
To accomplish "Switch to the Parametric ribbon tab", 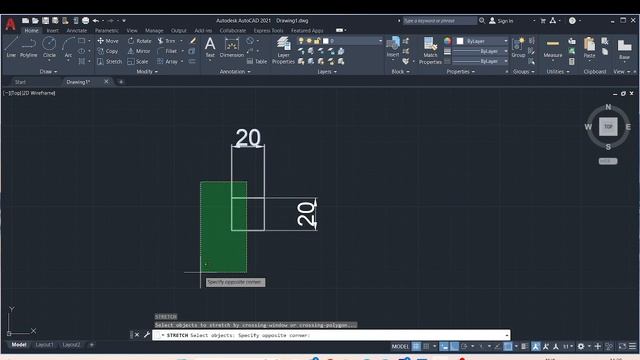I will (107, 30).
